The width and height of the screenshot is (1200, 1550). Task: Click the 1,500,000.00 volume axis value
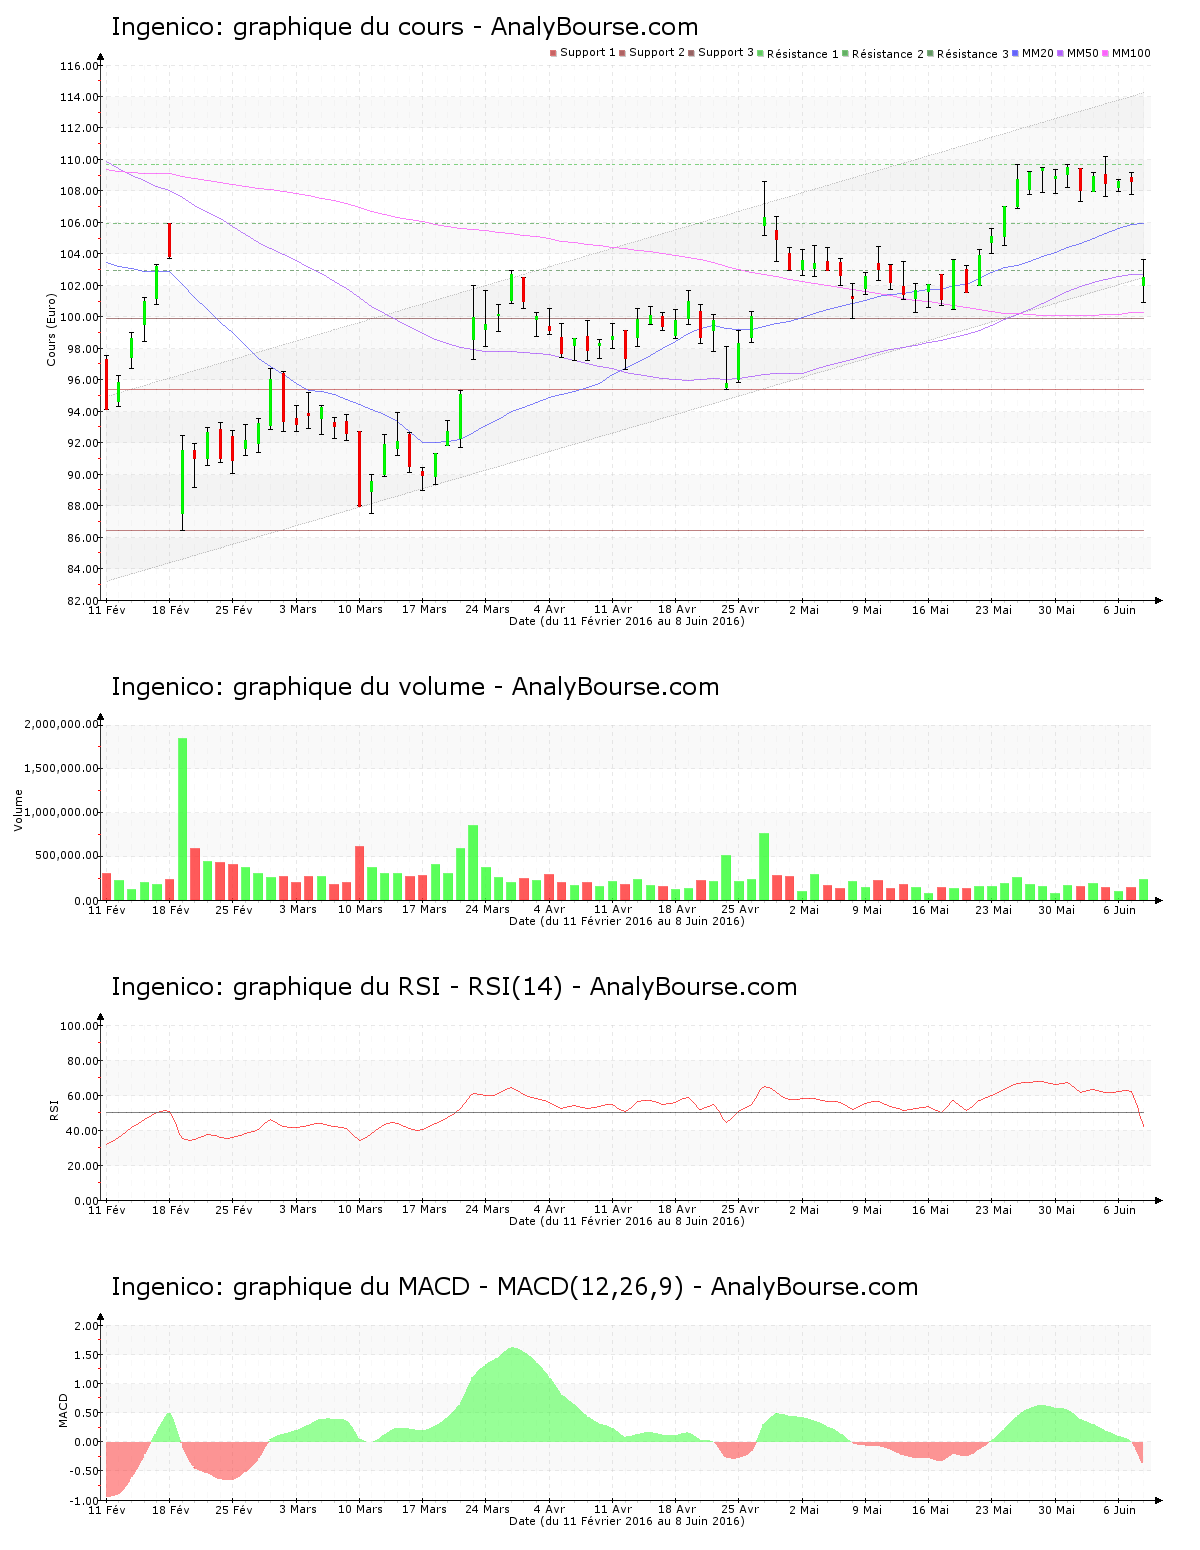coord(61,768)
